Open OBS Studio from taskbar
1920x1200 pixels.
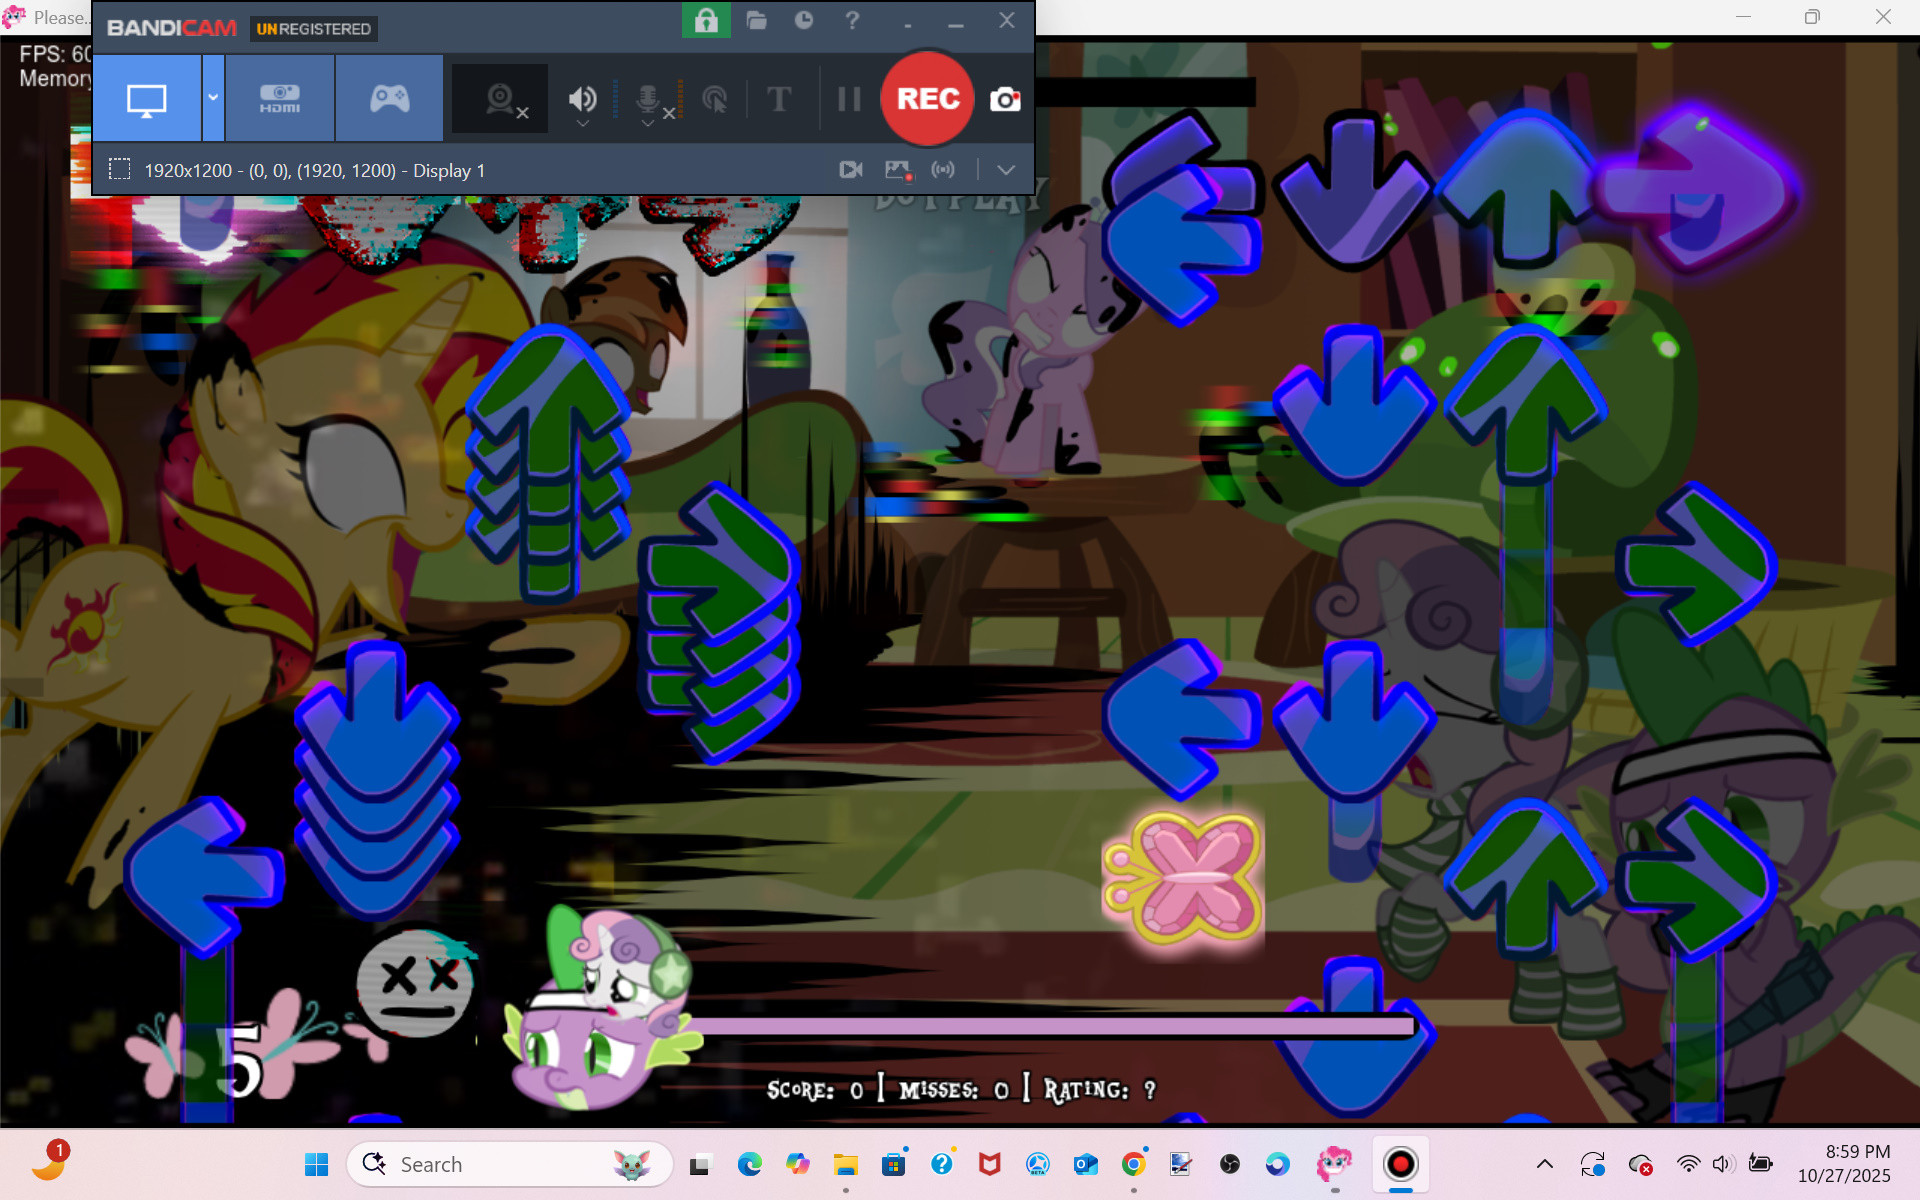1230,1164
